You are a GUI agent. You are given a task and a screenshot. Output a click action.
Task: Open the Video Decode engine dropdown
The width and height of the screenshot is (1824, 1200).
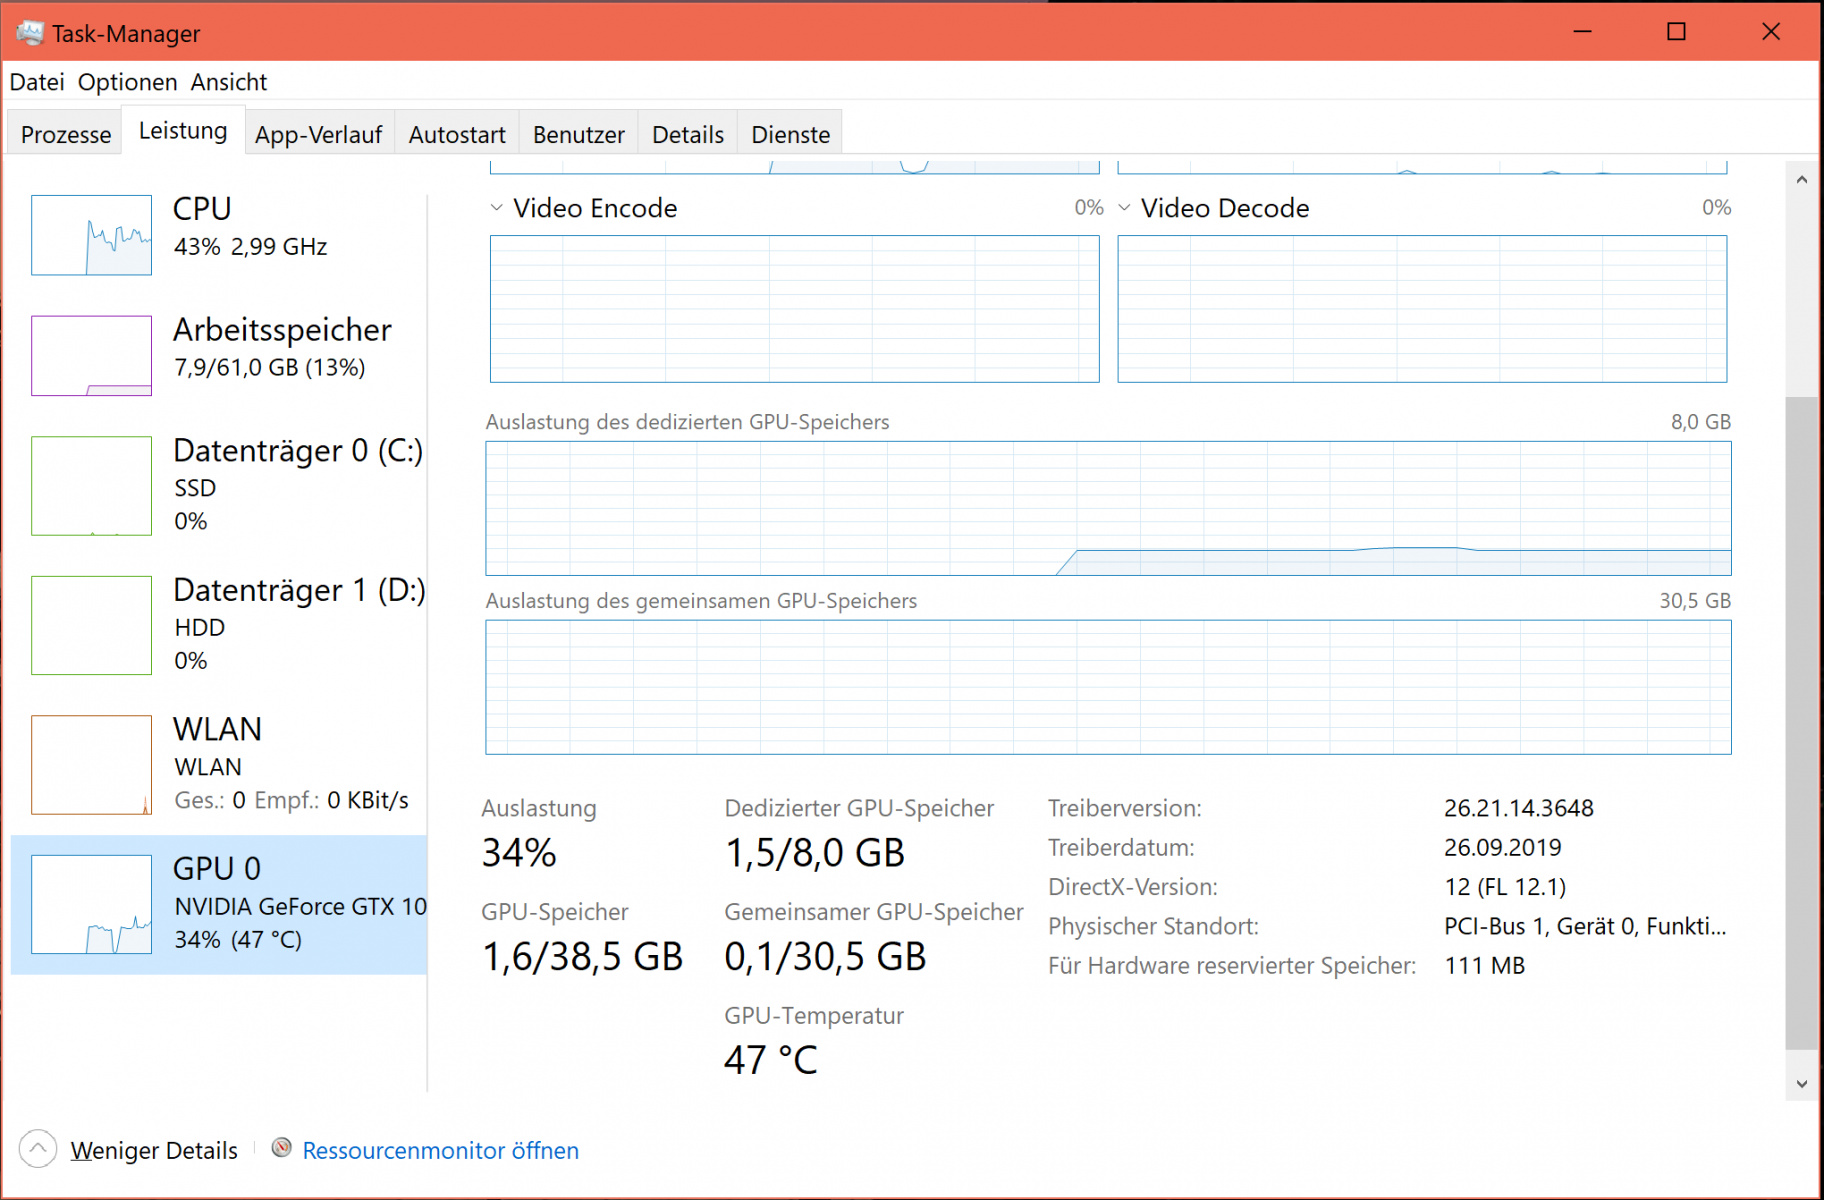click(1125, 208)
